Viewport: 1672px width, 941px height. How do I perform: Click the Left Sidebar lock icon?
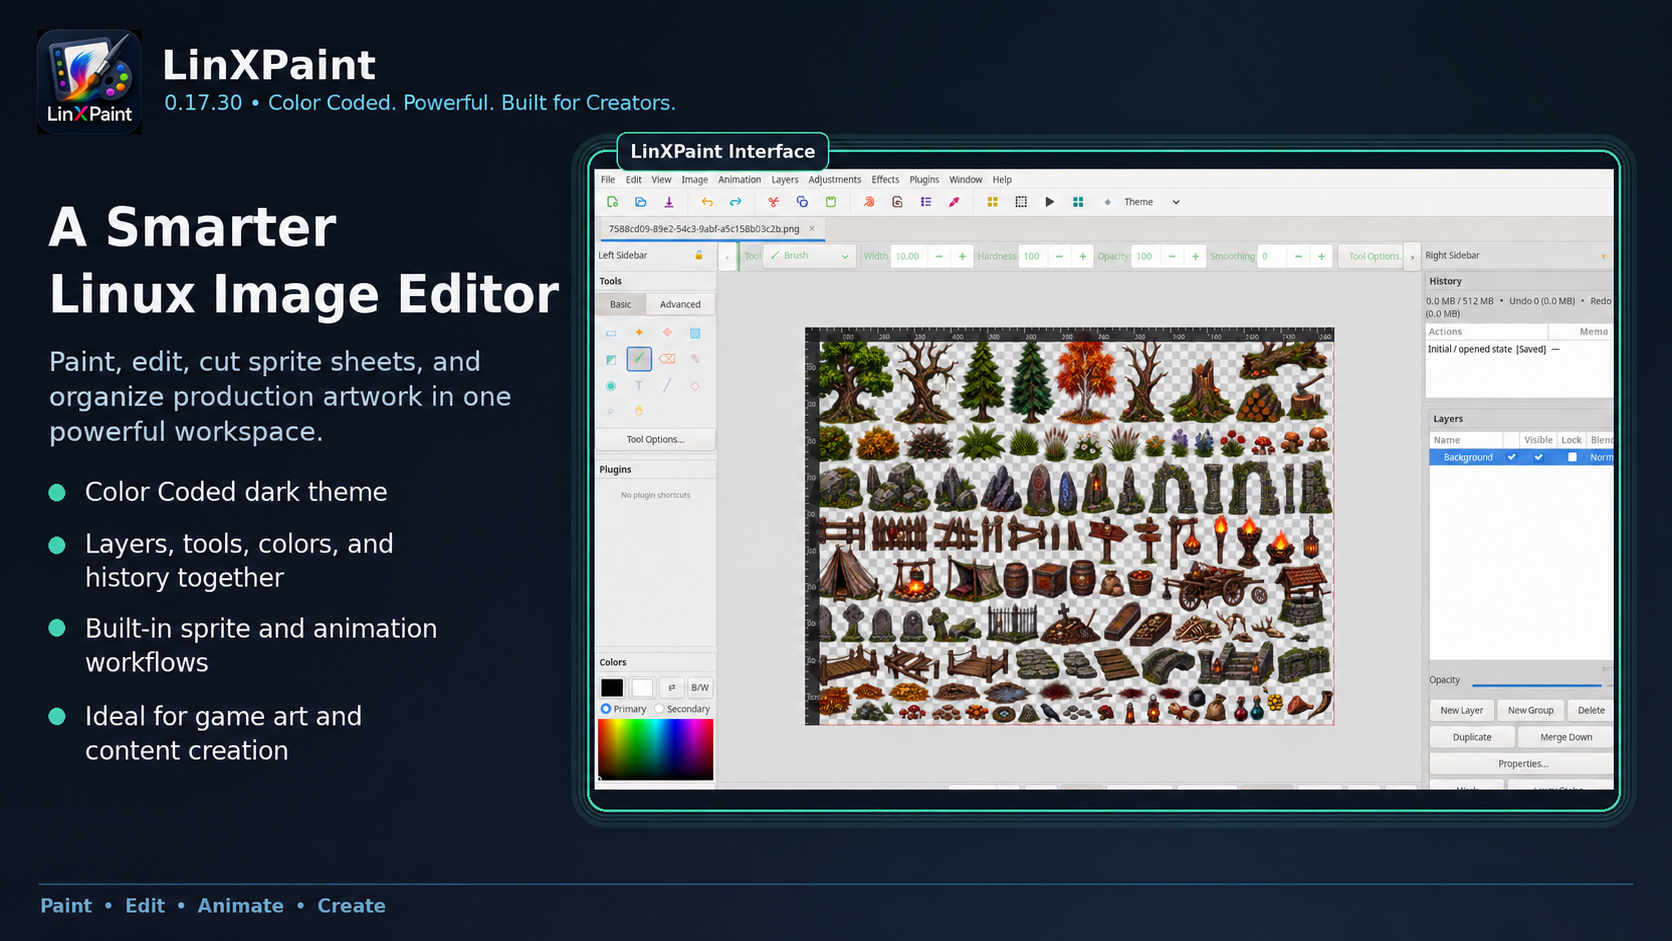(699, 255)
